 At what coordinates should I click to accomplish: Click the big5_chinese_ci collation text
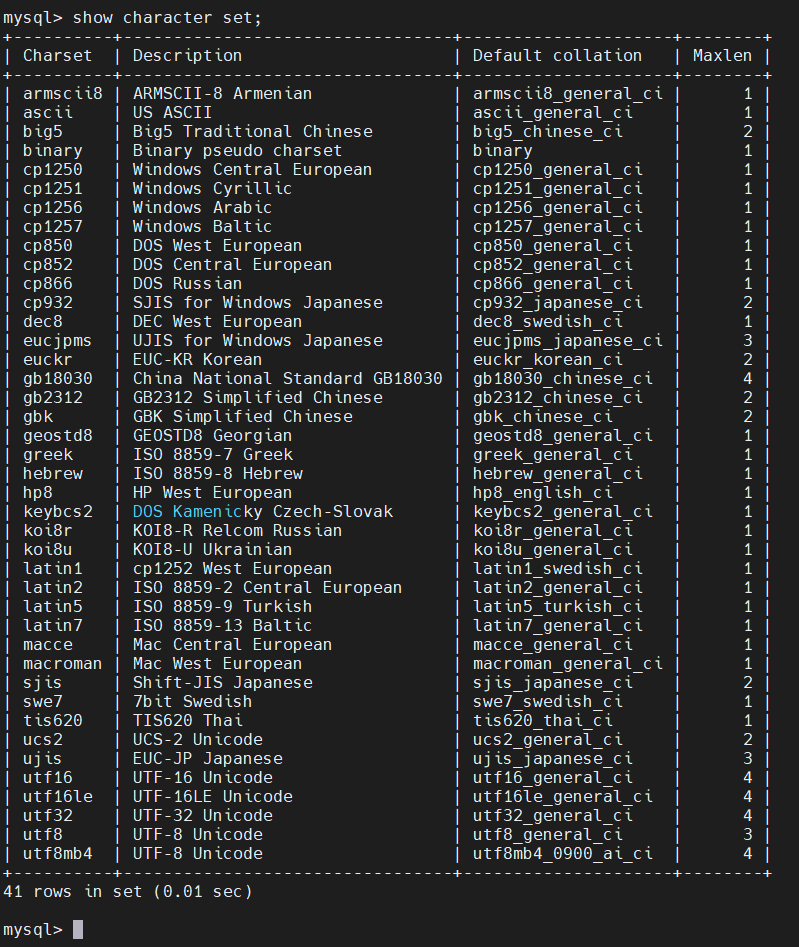(547, 132)
